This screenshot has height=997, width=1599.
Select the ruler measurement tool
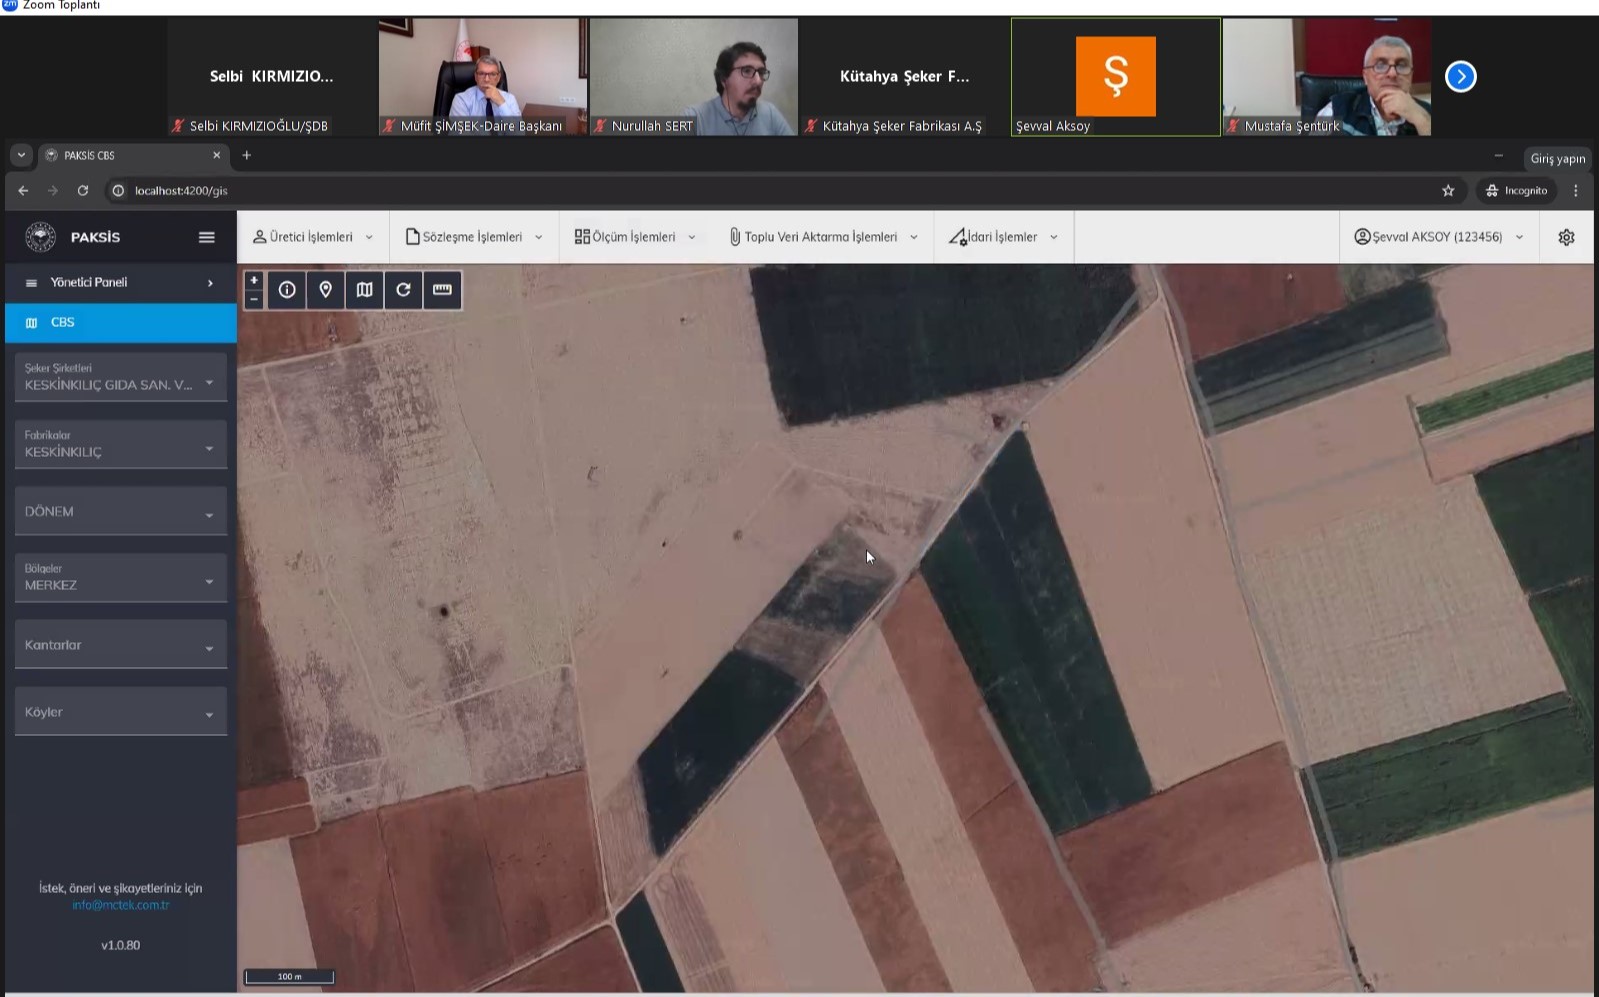click(442, 290)
